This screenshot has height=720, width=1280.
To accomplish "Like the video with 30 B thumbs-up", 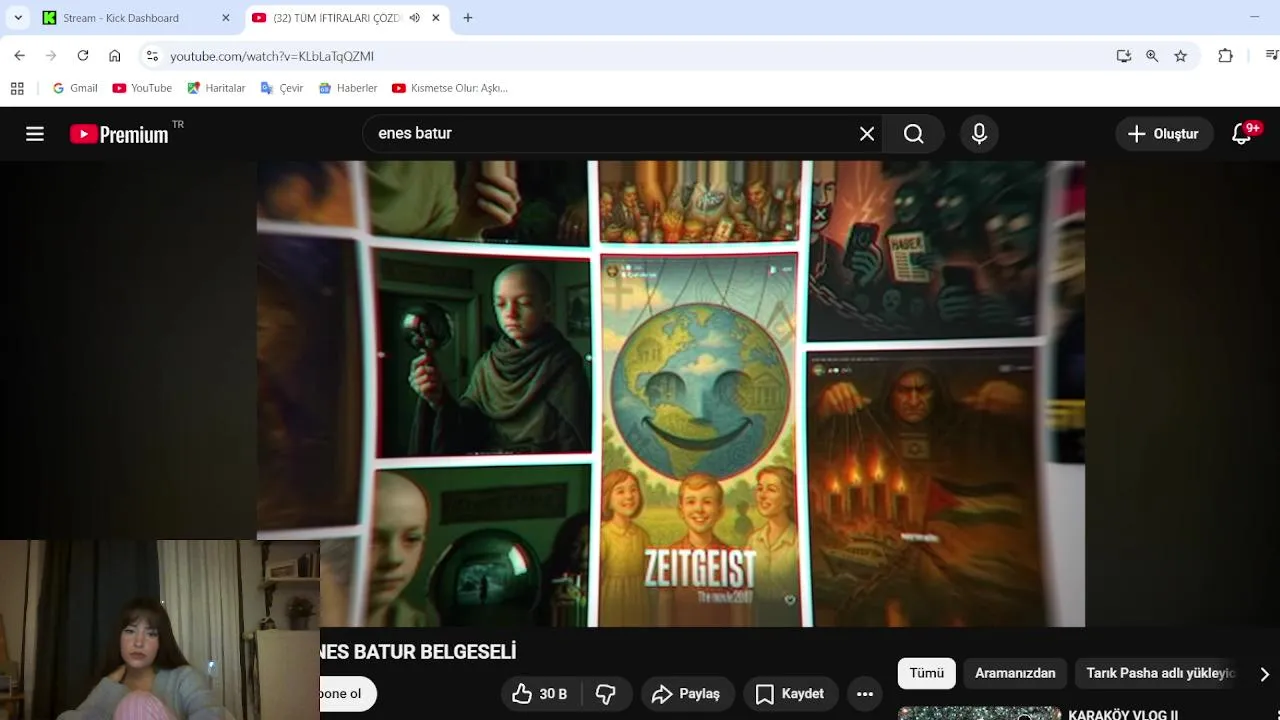I will [x=540, y=694].
